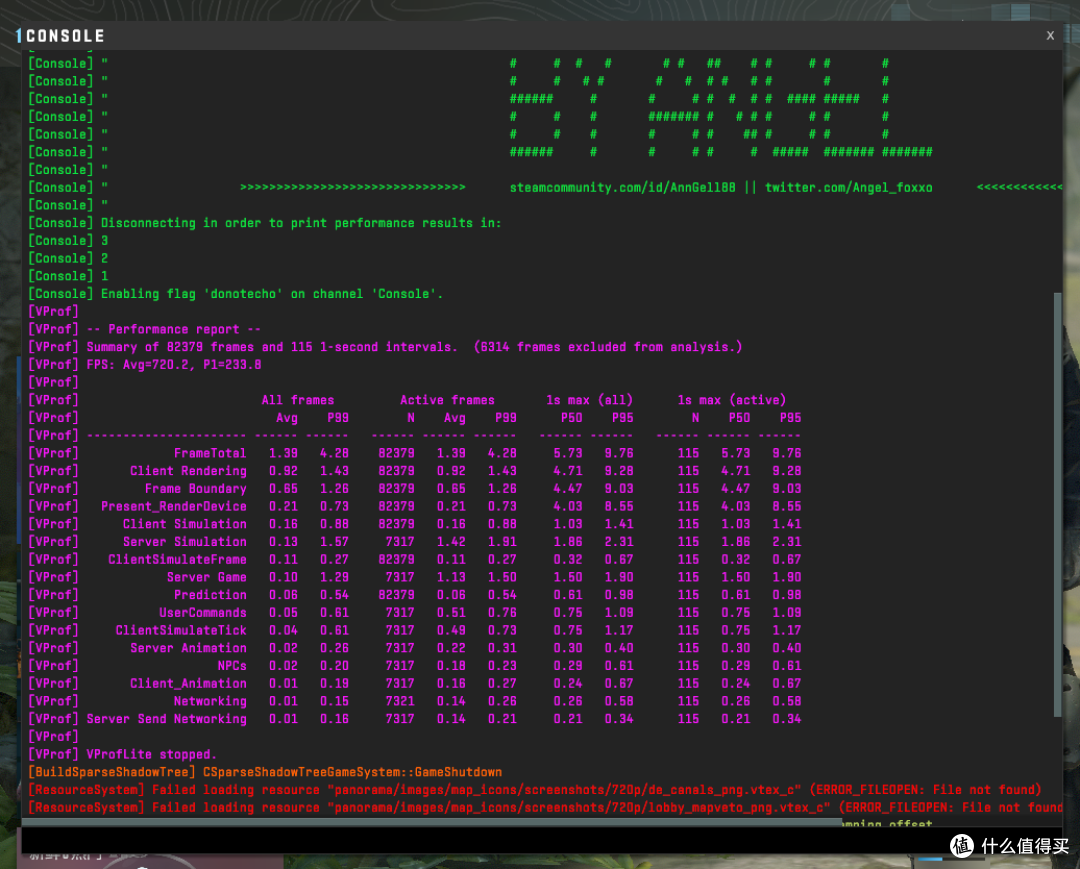This screenshot has height=869, width=1080.
Task: Click the Server Simulation row label
Action: click(x=185, y=542)
